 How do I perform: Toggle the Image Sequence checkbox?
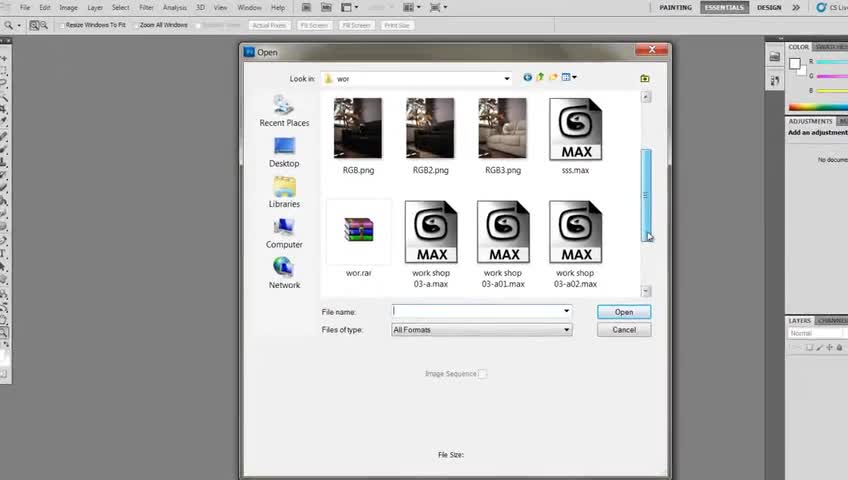pos(482,374)
